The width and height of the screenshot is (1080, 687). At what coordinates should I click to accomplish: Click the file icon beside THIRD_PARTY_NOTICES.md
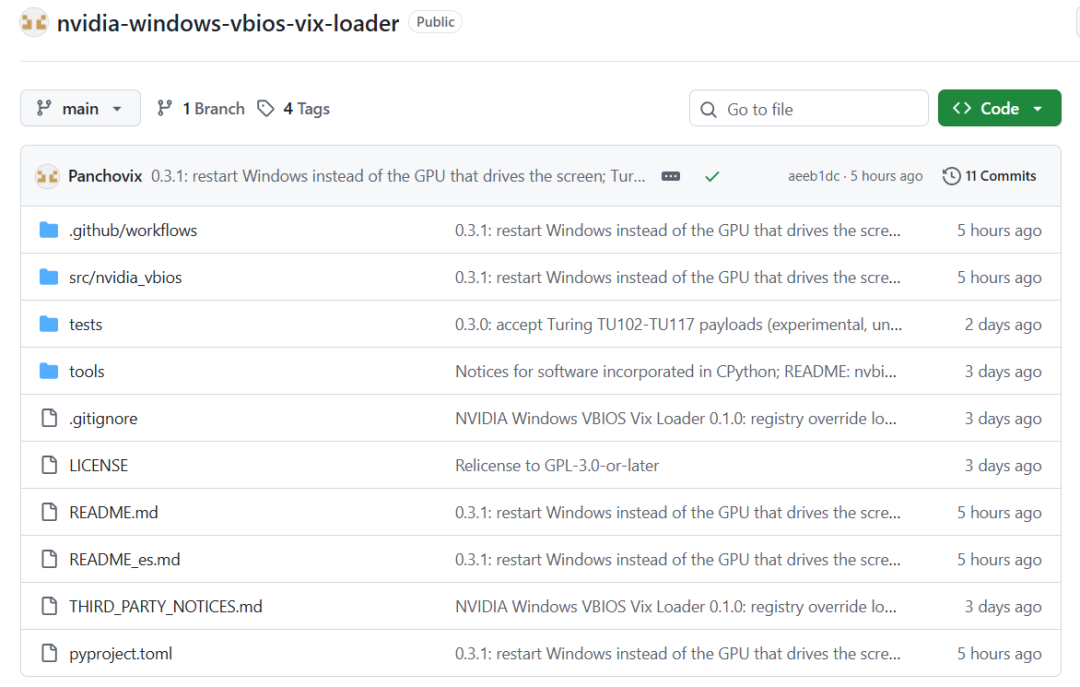coord(49,606)
